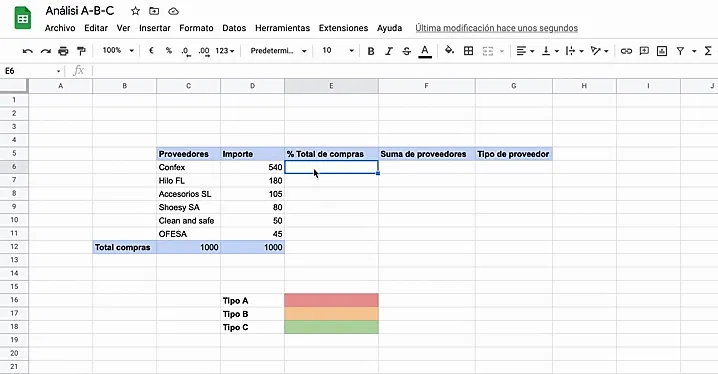Viewport: 718px width, 374px height.
Task: Click the Name box showing E6
Action: click(x=32, y=71)
